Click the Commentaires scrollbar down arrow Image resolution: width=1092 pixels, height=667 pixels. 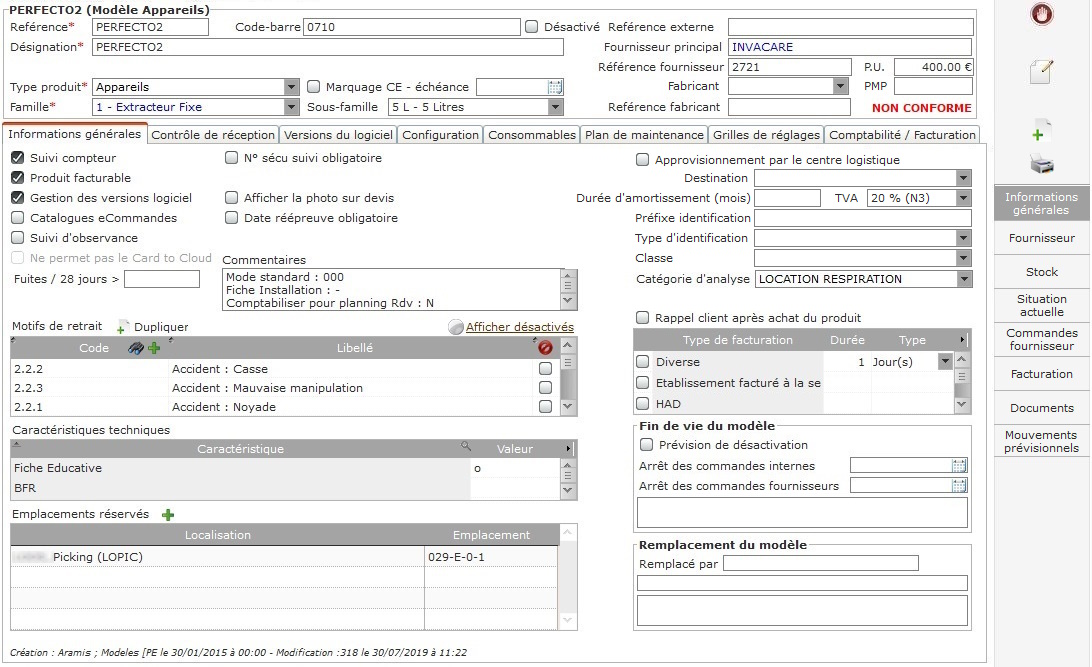coord(568,301)
